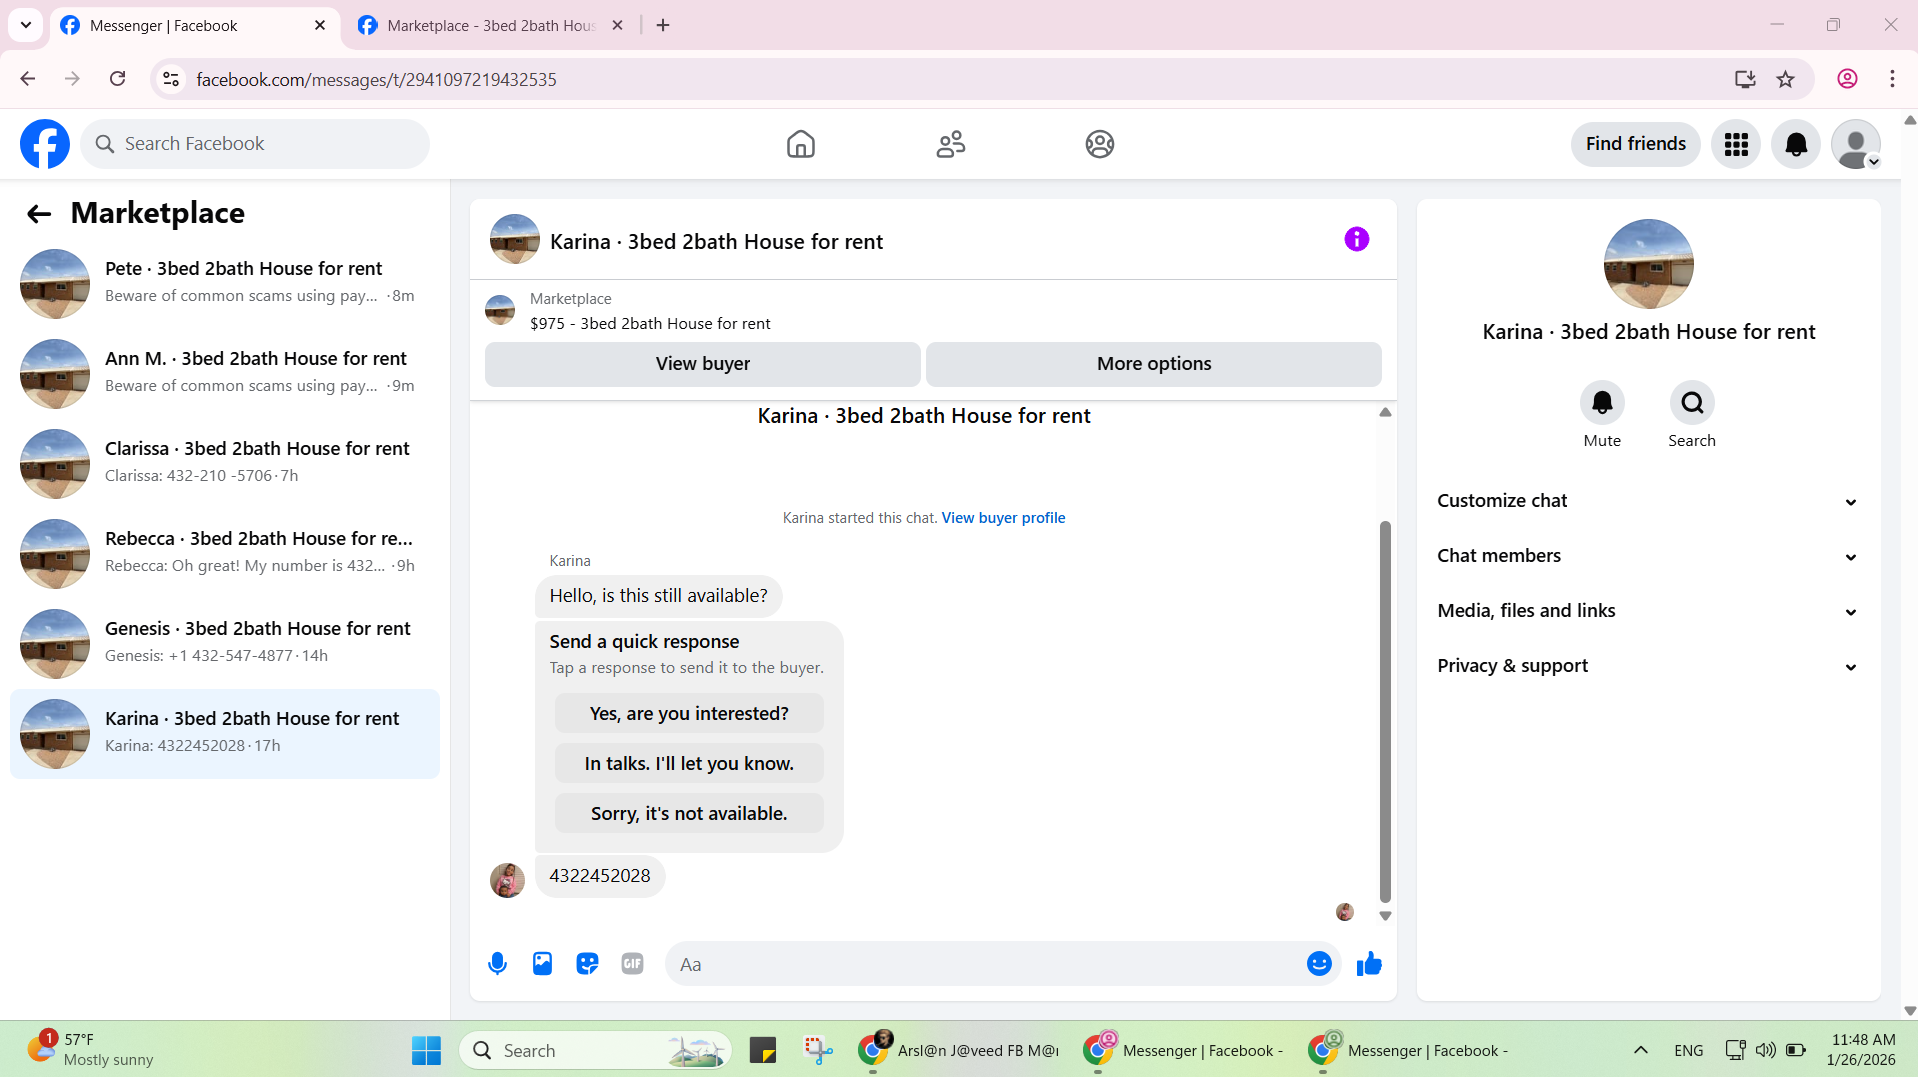This screenshot has height=1077, width=1918.
Task: Show hidden system tray icons chevron
Action: pos(1640,1050)
